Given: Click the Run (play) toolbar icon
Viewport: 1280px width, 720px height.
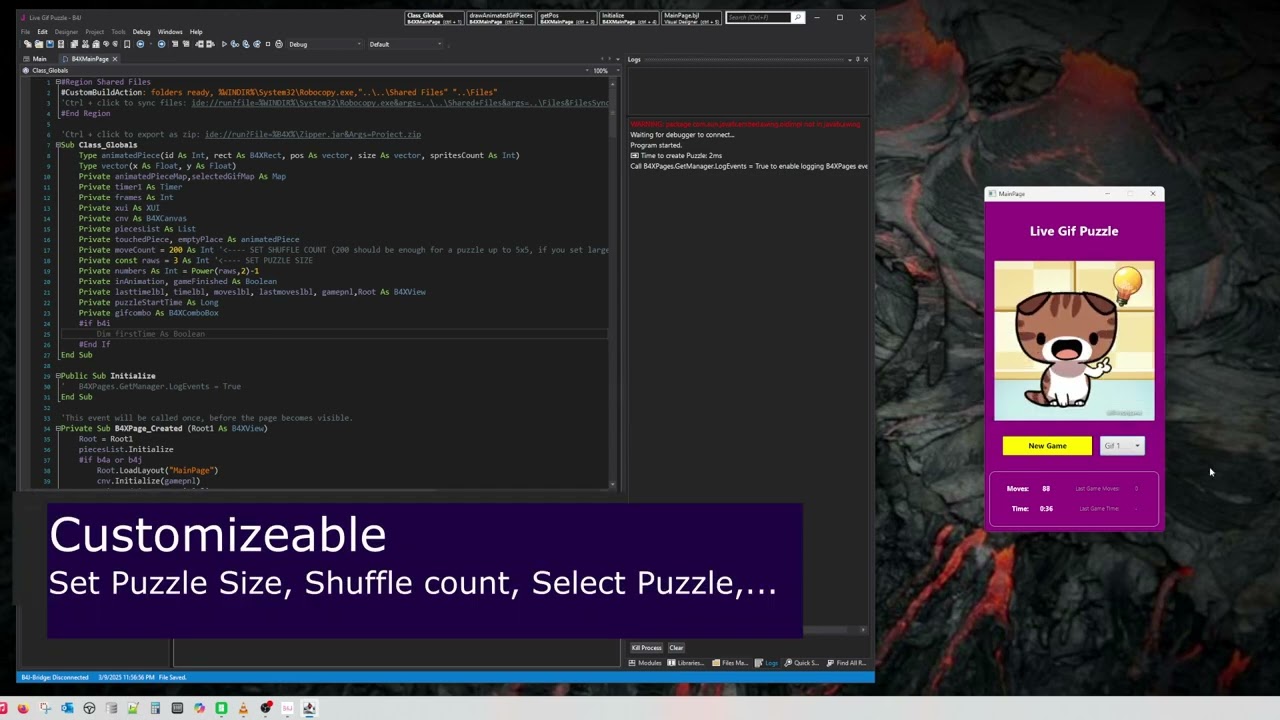Looking at the screenshot, I should pyautogui.click(x=223, y=44).
